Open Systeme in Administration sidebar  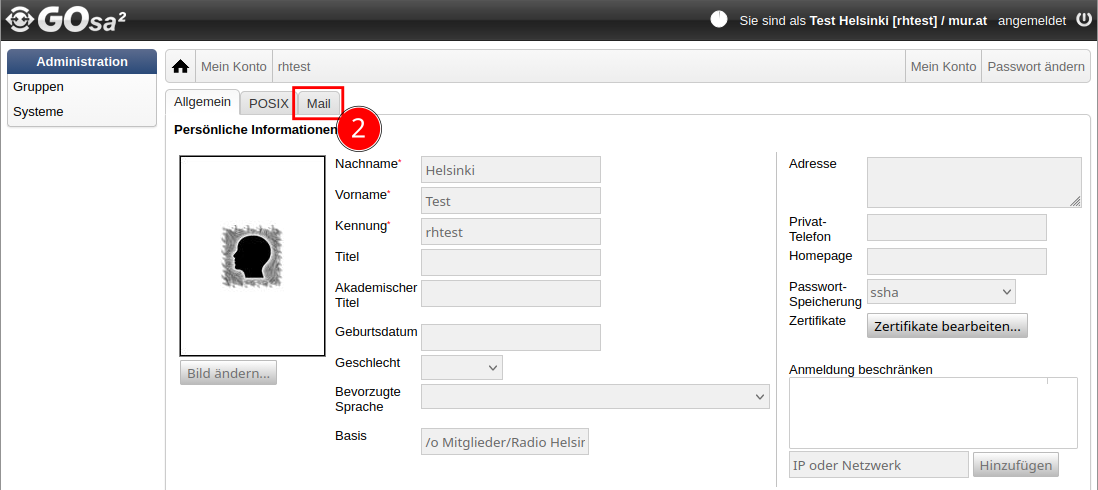pyautogui.click(x=39, y=112)
